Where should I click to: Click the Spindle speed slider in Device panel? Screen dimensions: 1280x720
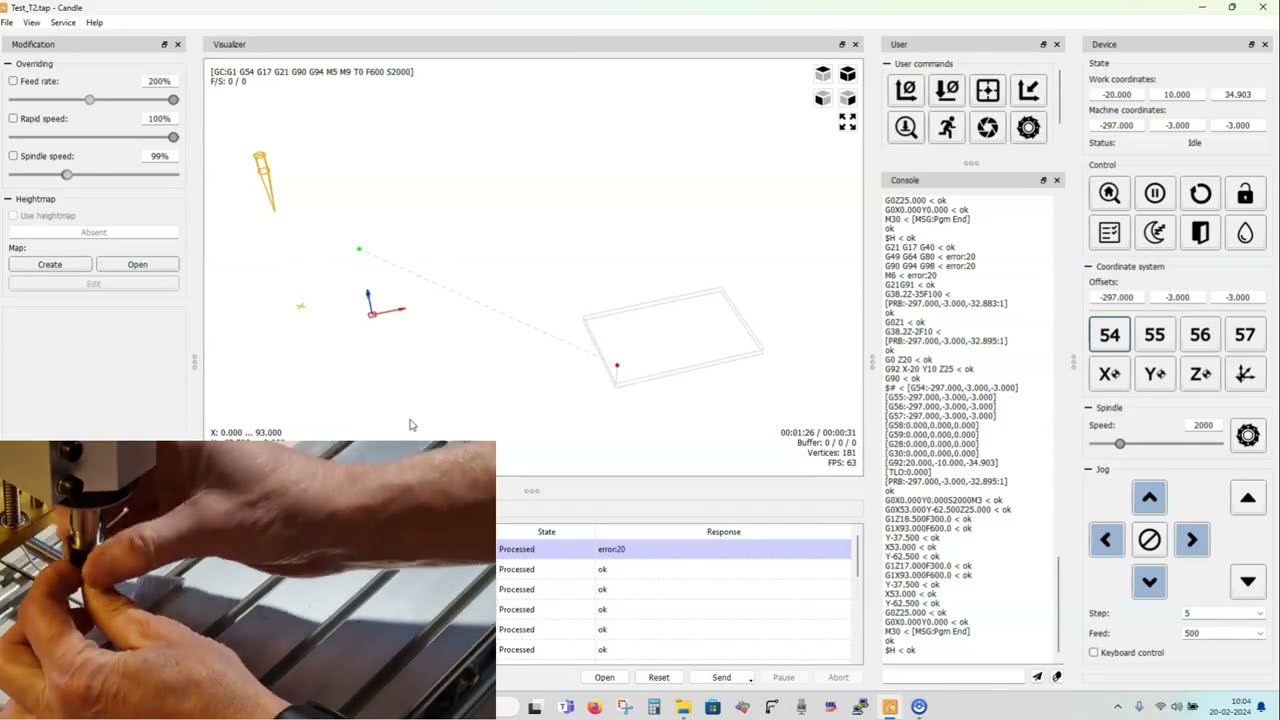pyautogui.click(x=1155, y=444)
